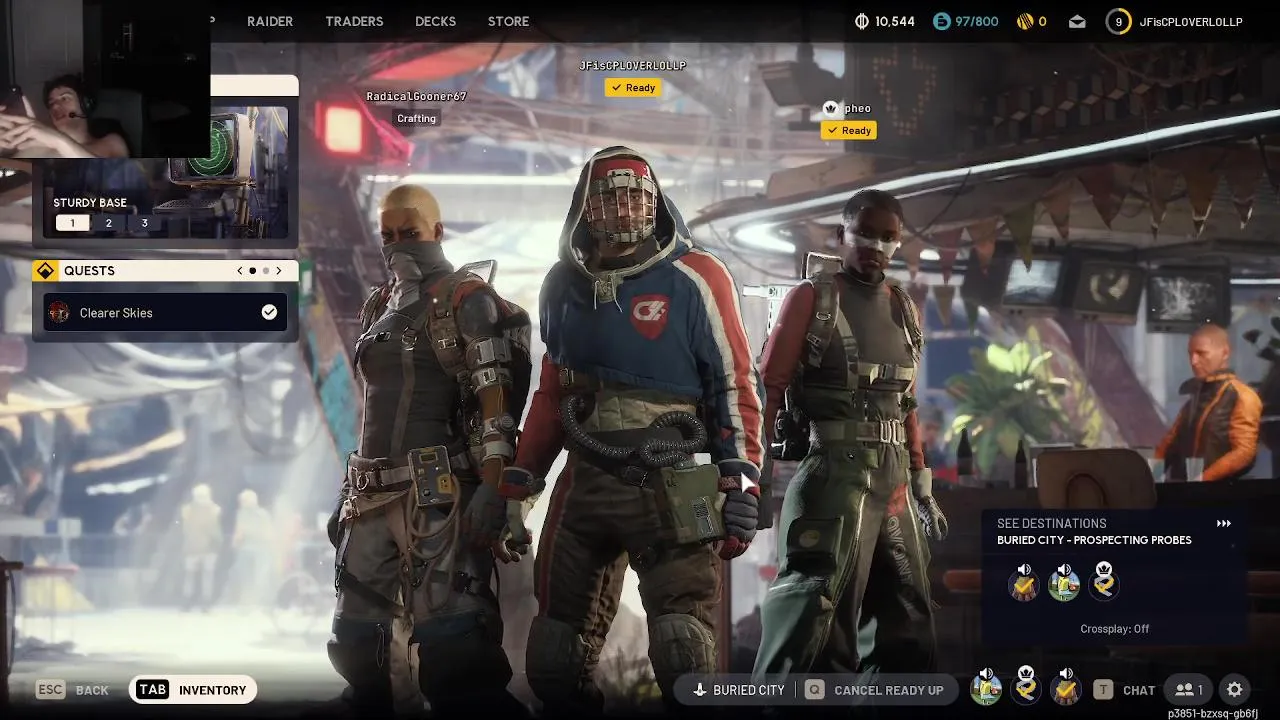Screen dimensions: 1280x720
Task: Open the Inventory with the TAB button
Action: tap(193, 690)
